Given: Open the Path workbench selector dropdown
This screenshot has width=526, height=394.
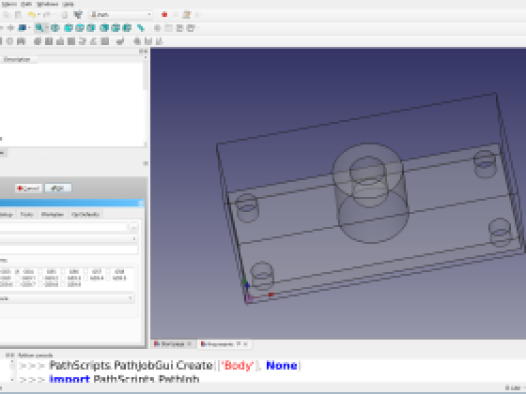Looking at the screenshot, I should tap(121, 14).
